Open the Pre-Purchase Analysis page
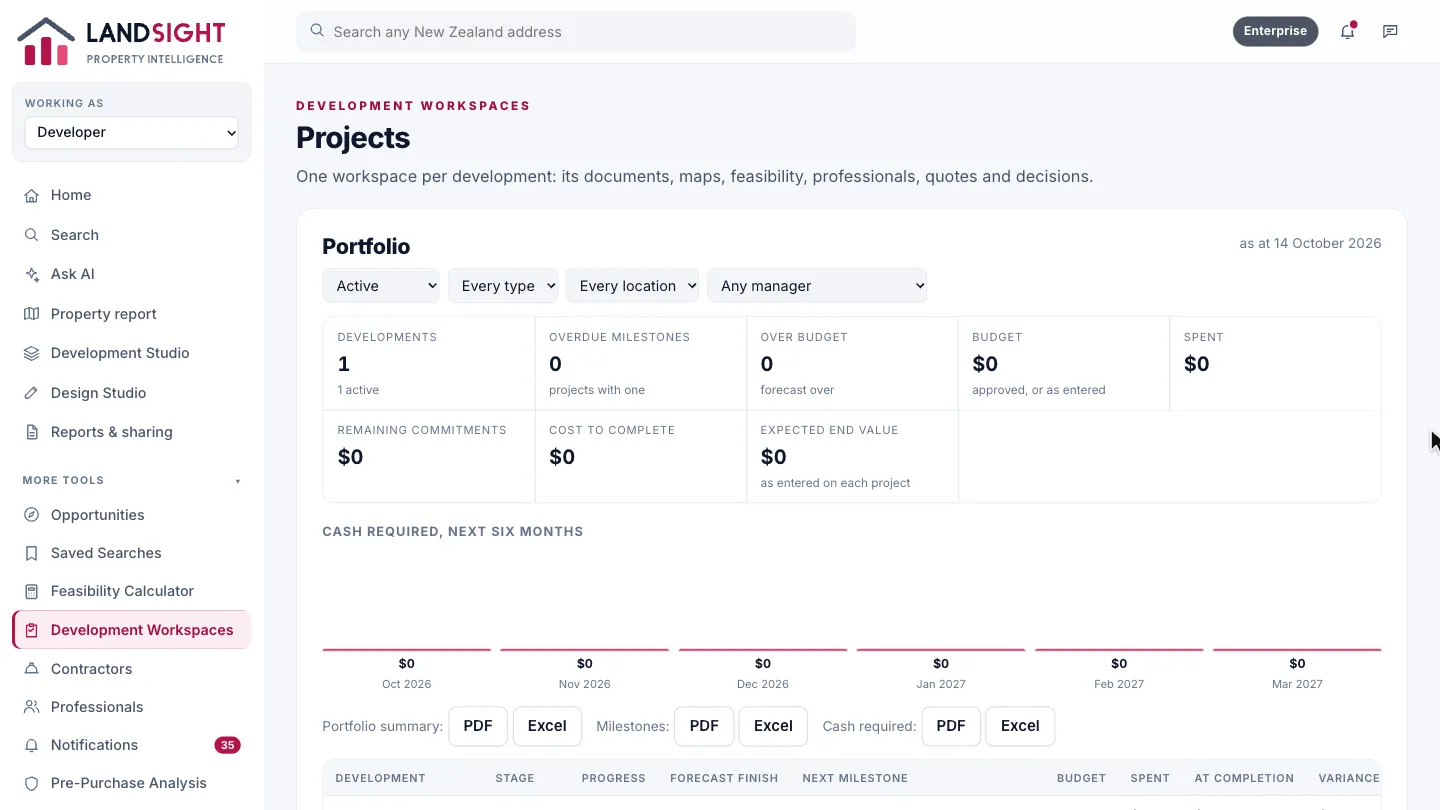This screenshot has width=1440, height=810. click(x=132, y=783)
